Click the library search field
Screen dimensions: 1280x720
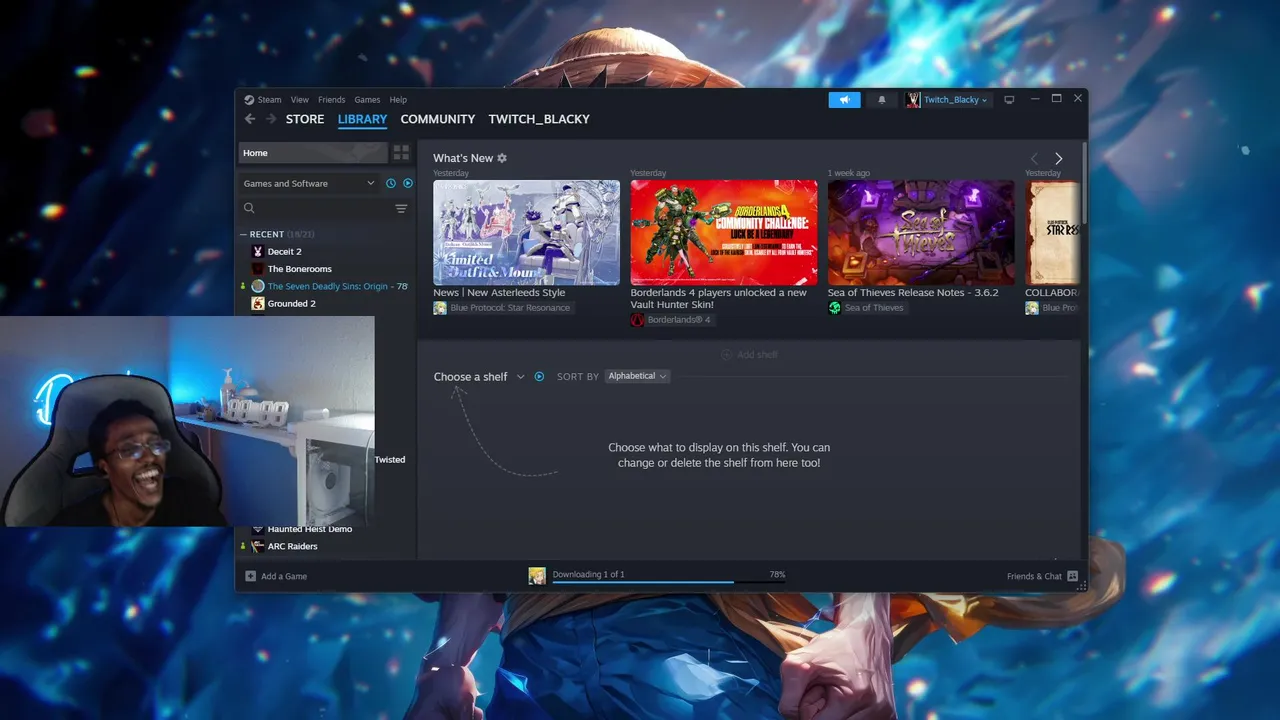[315, 208]
